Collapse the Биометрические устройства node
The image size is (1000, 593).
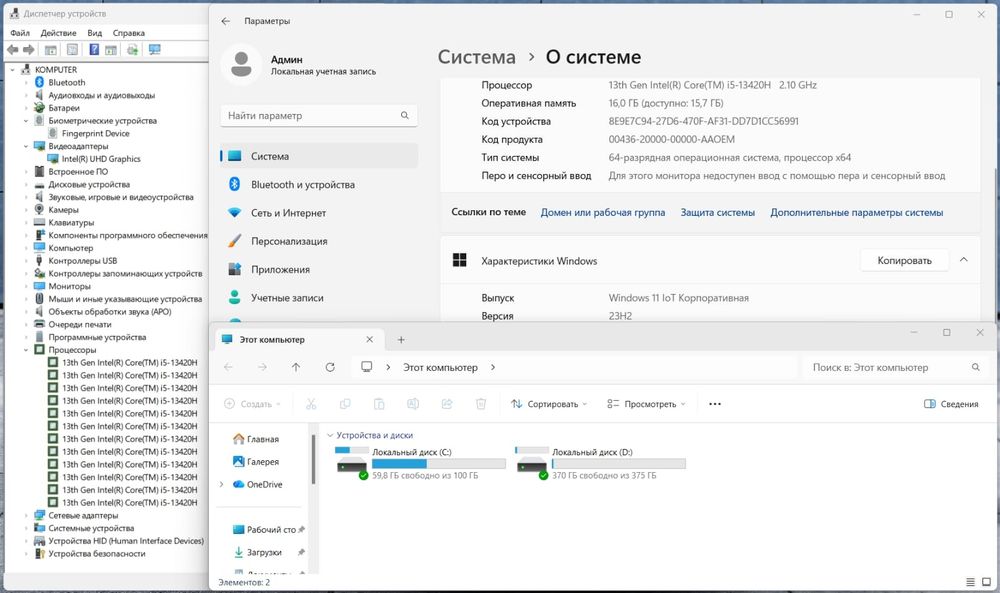(26, 121)
